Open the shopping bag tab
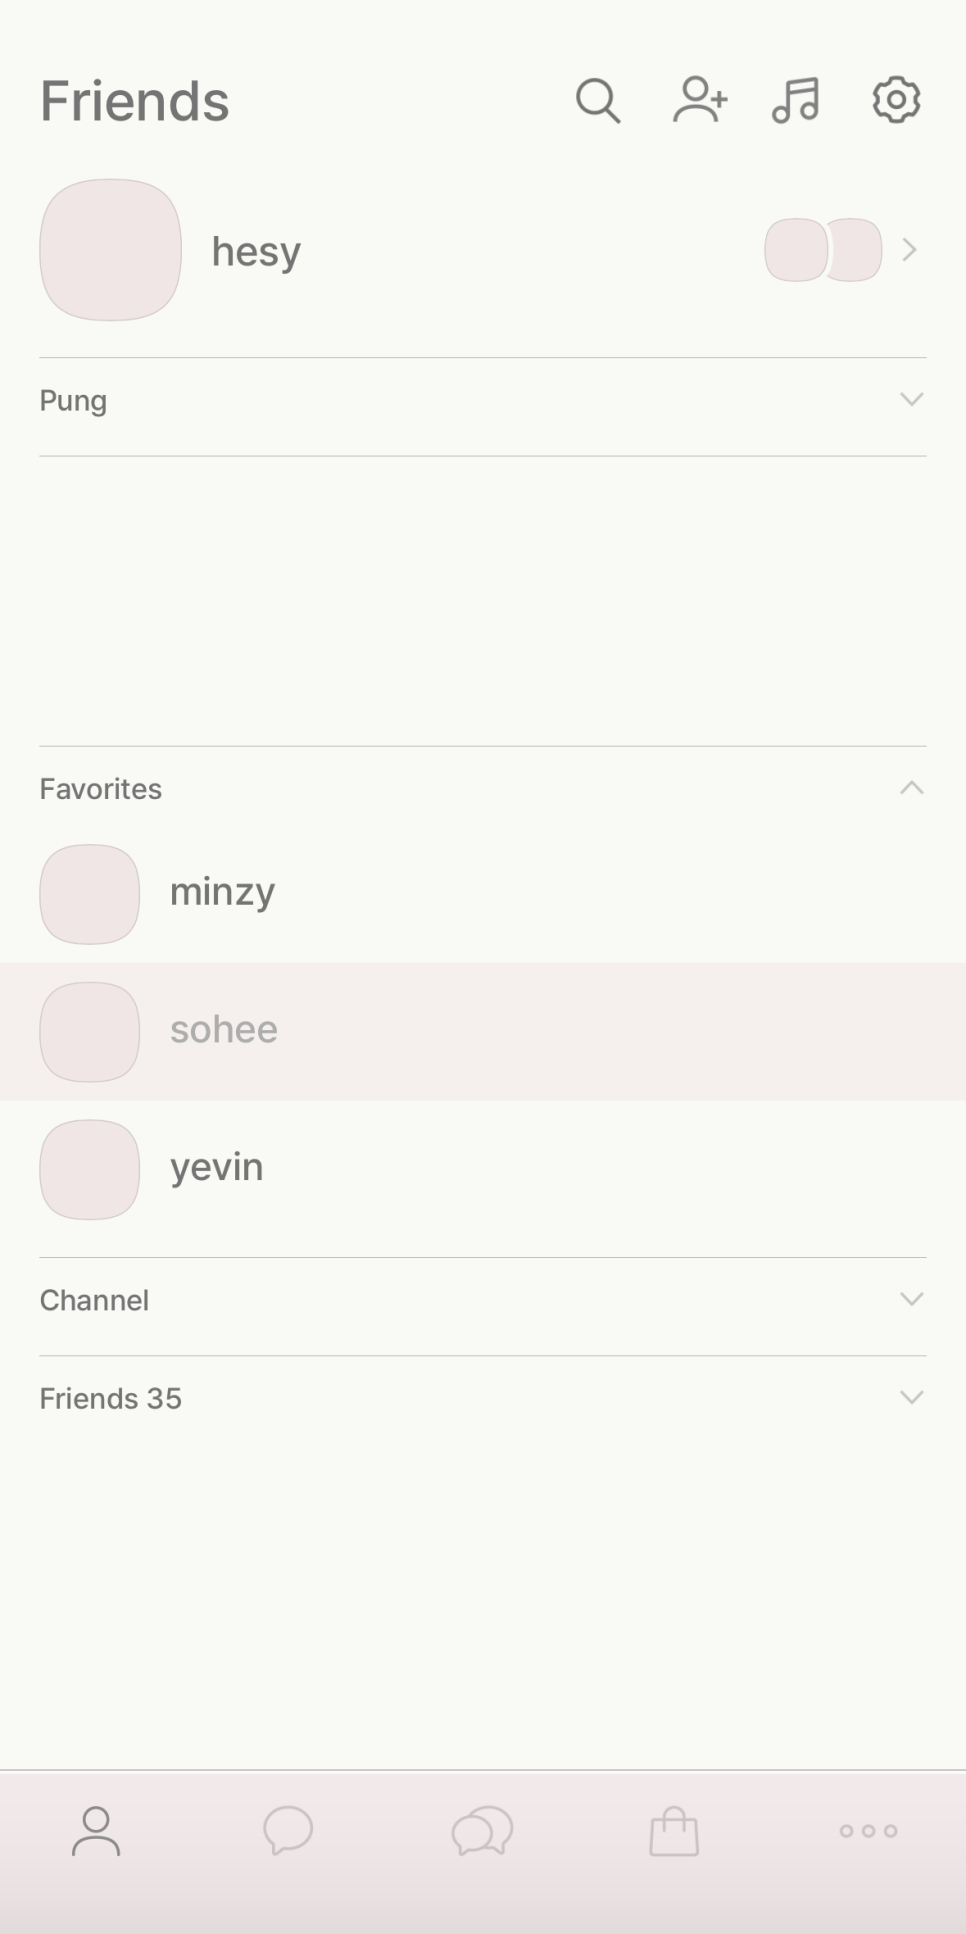This screenshot has width=966, height=1934. pos(674,1831)
